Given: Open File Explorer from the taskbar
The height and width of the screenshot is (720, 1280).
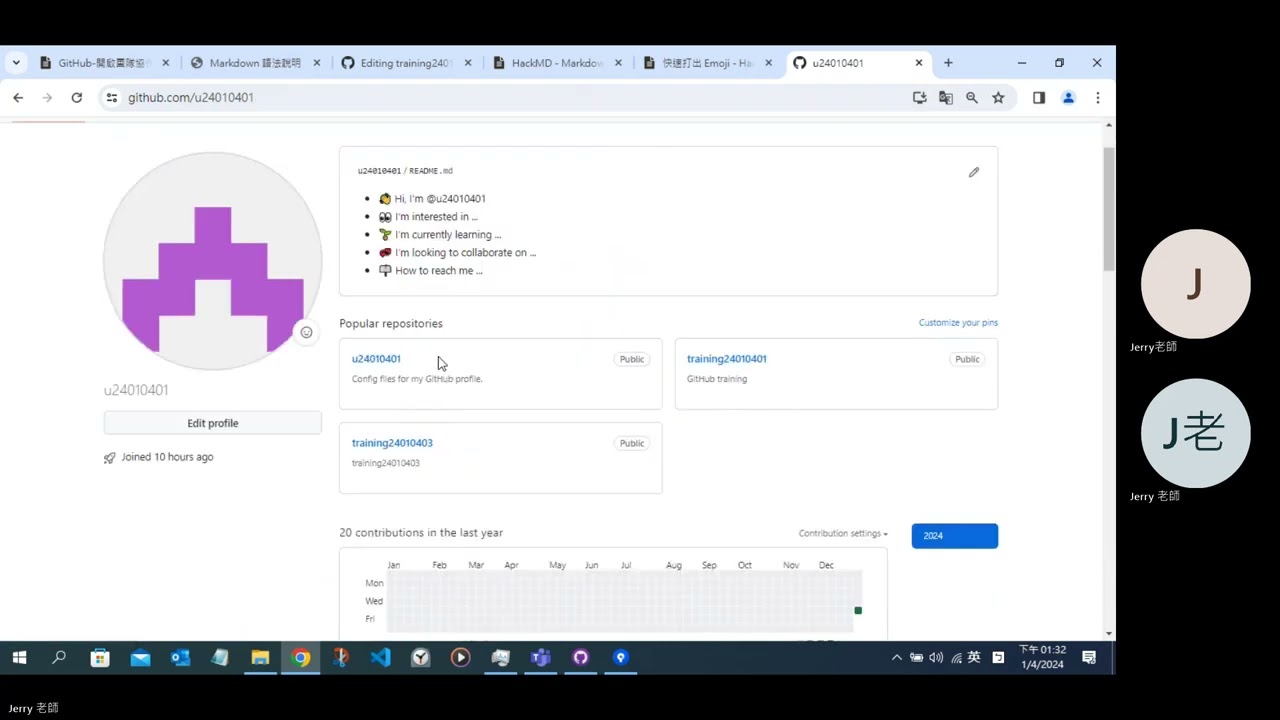Looking at the screenshot, I should [x=260, y=658].
